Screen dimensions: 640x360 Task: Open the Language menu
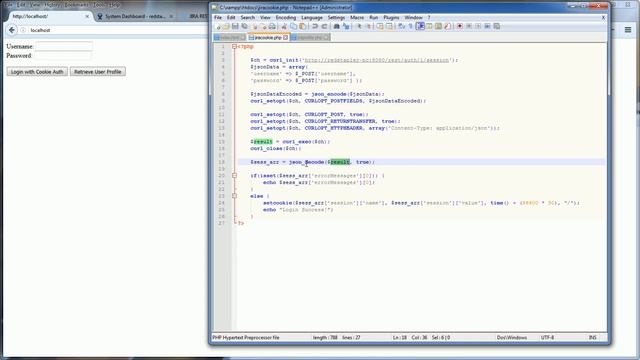point(312,18)
